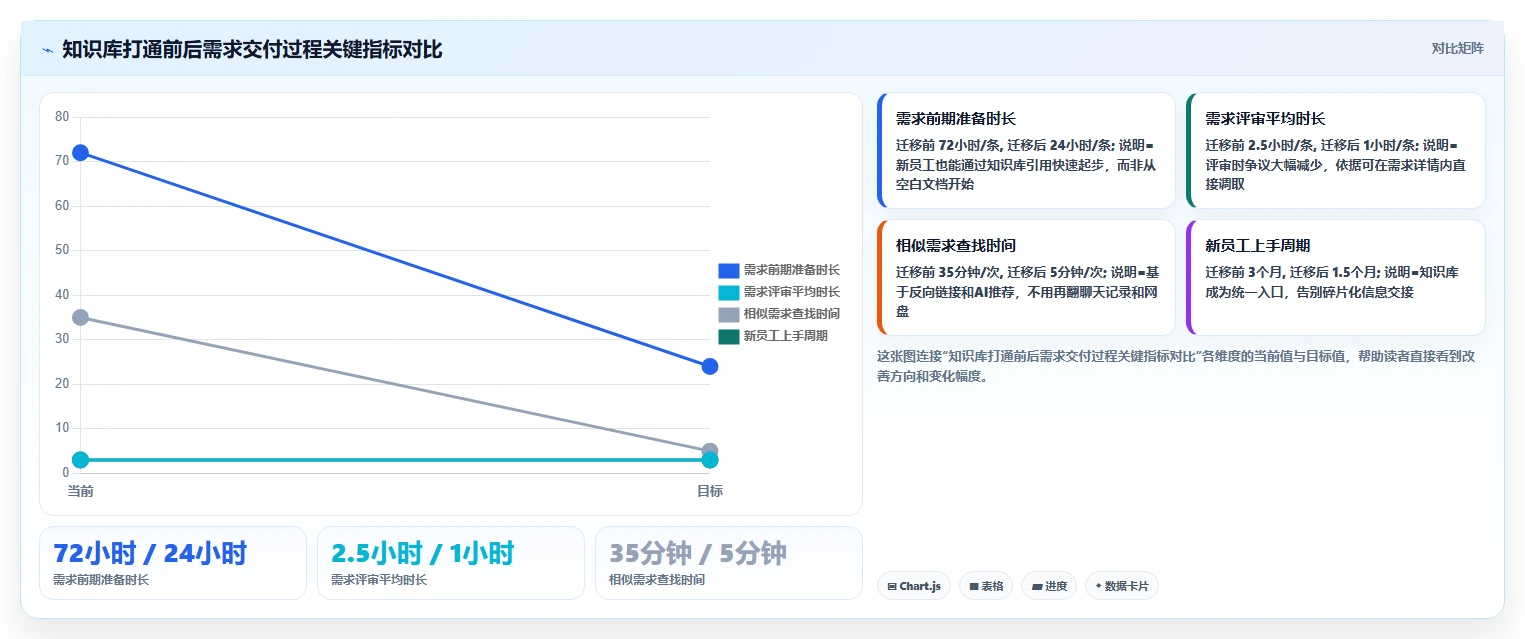
Task: Click legend text 需求评审平均时长
Action: pos(791,292)
